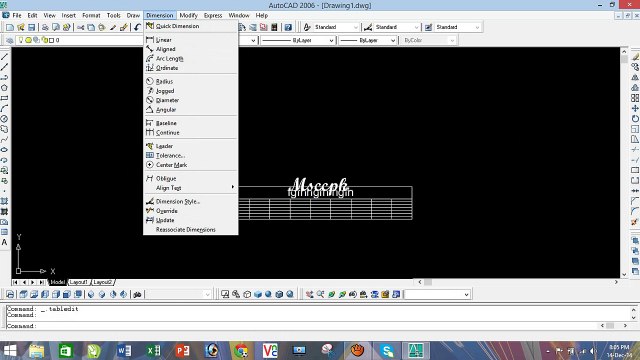Select Arc Length dimension
The width and height of the screenshot is (640, 360).
click(x=191, y=58)
